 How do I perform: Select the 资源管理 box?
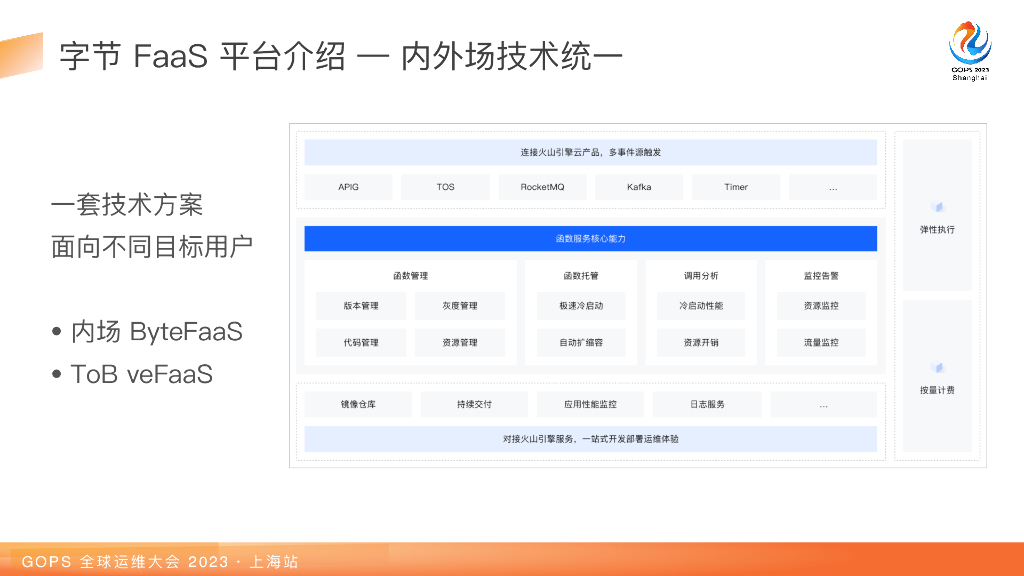tap(460, 342)
